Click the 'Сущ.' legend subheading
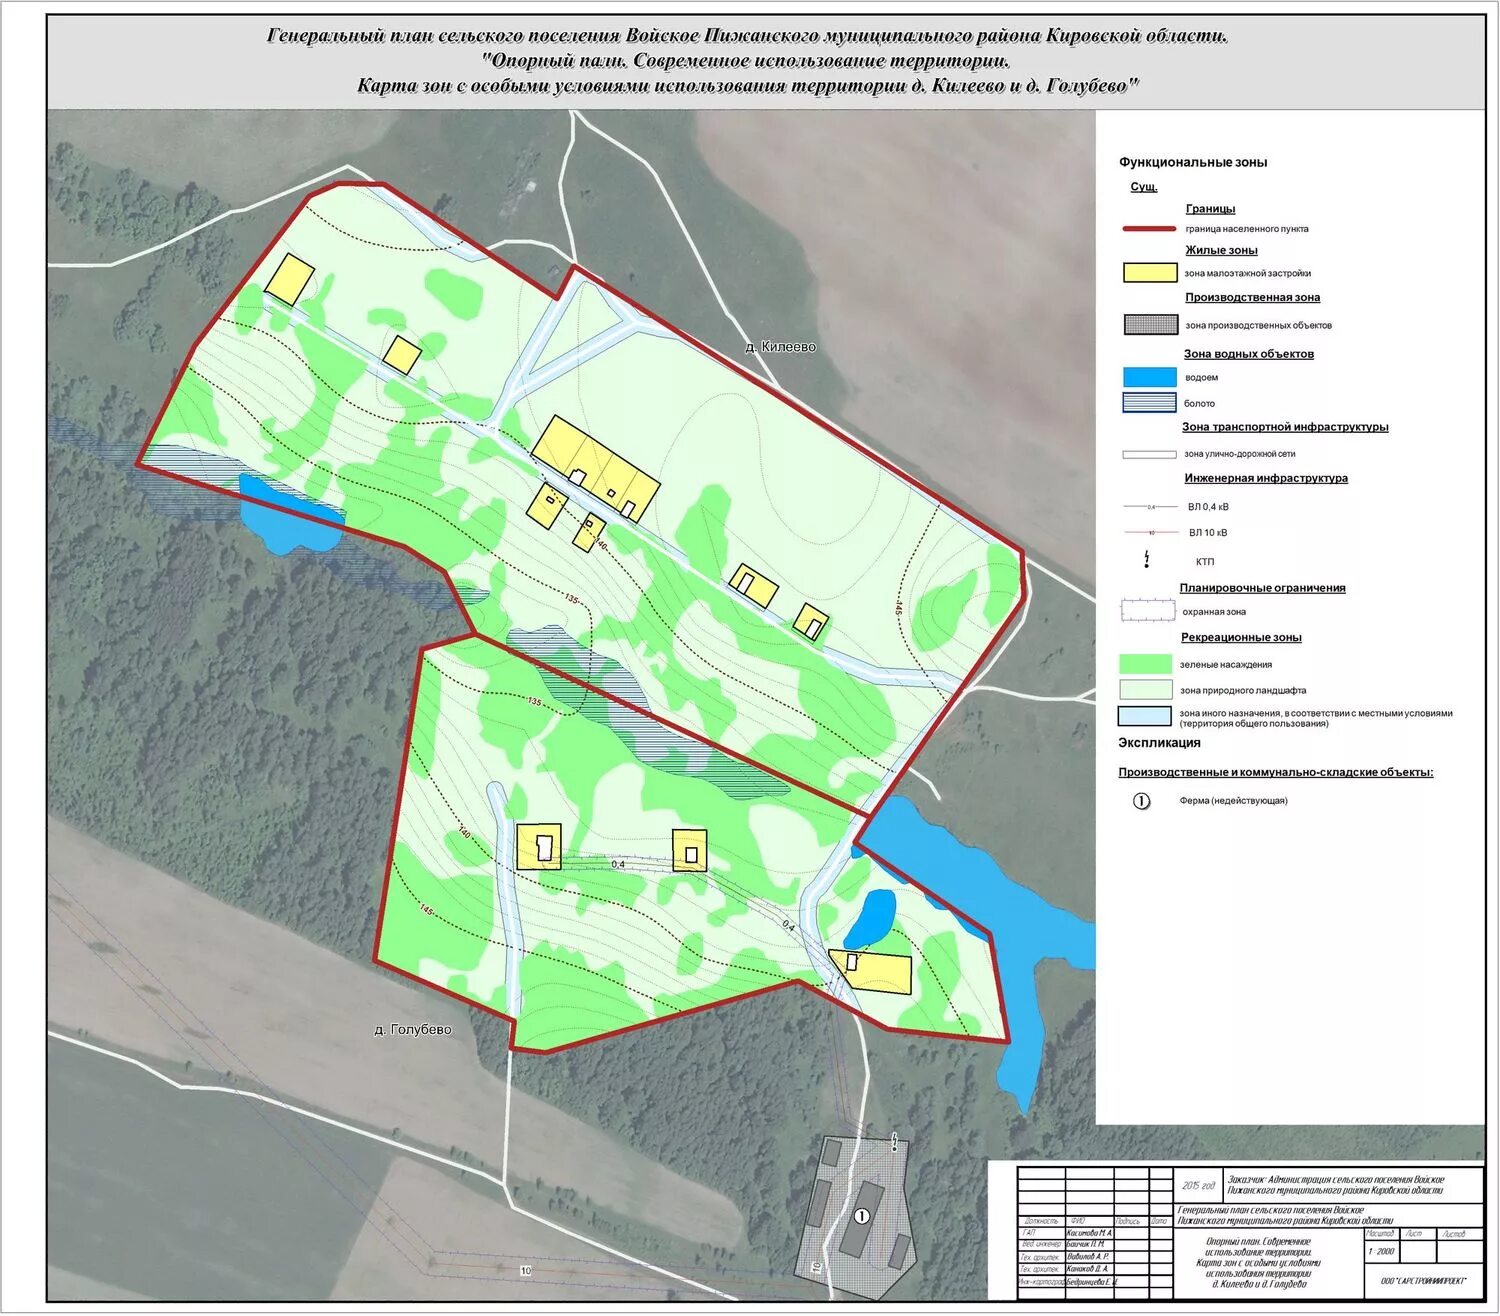This screenshot has height=1316, width=1500. (1144, 188)
